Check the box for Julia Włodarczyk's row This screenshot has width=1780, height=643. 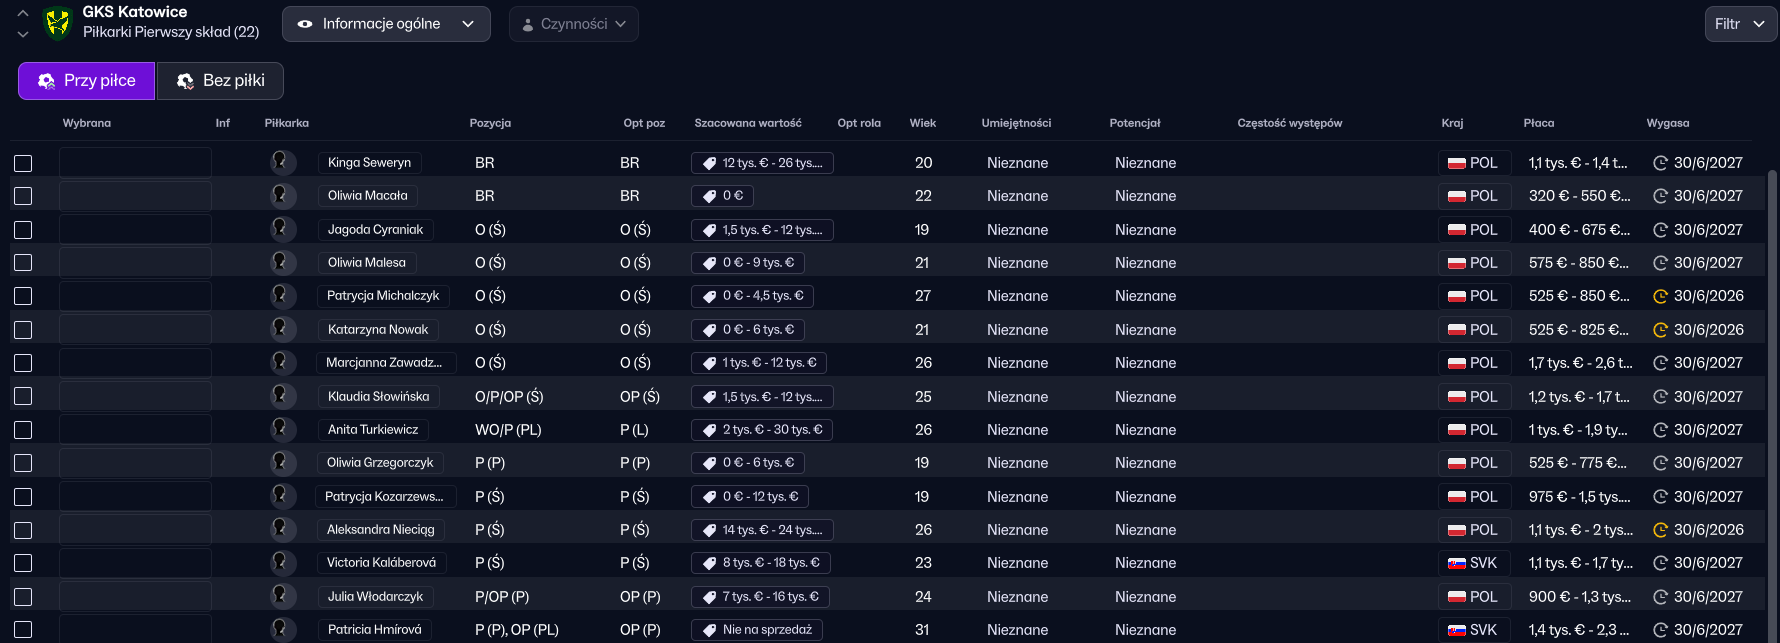coord(23,597)
